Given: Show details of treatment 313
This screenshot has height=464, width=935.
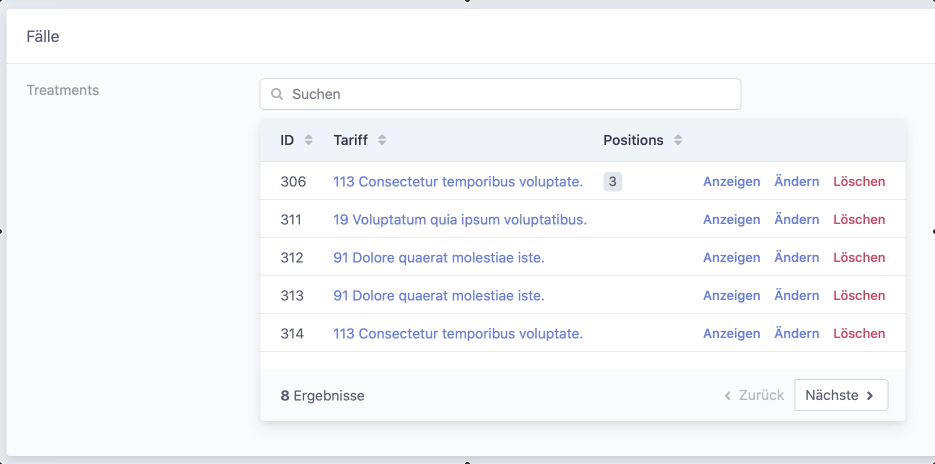Looking at the screenshot, I should (x=731, y=295).
